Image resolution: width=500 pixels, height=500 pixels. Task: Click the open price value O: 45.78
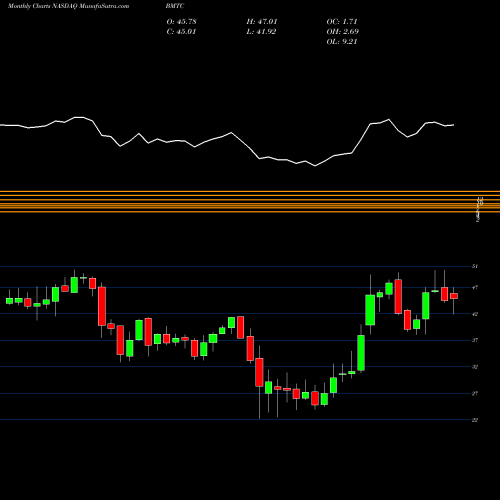[x=181, y=22]
